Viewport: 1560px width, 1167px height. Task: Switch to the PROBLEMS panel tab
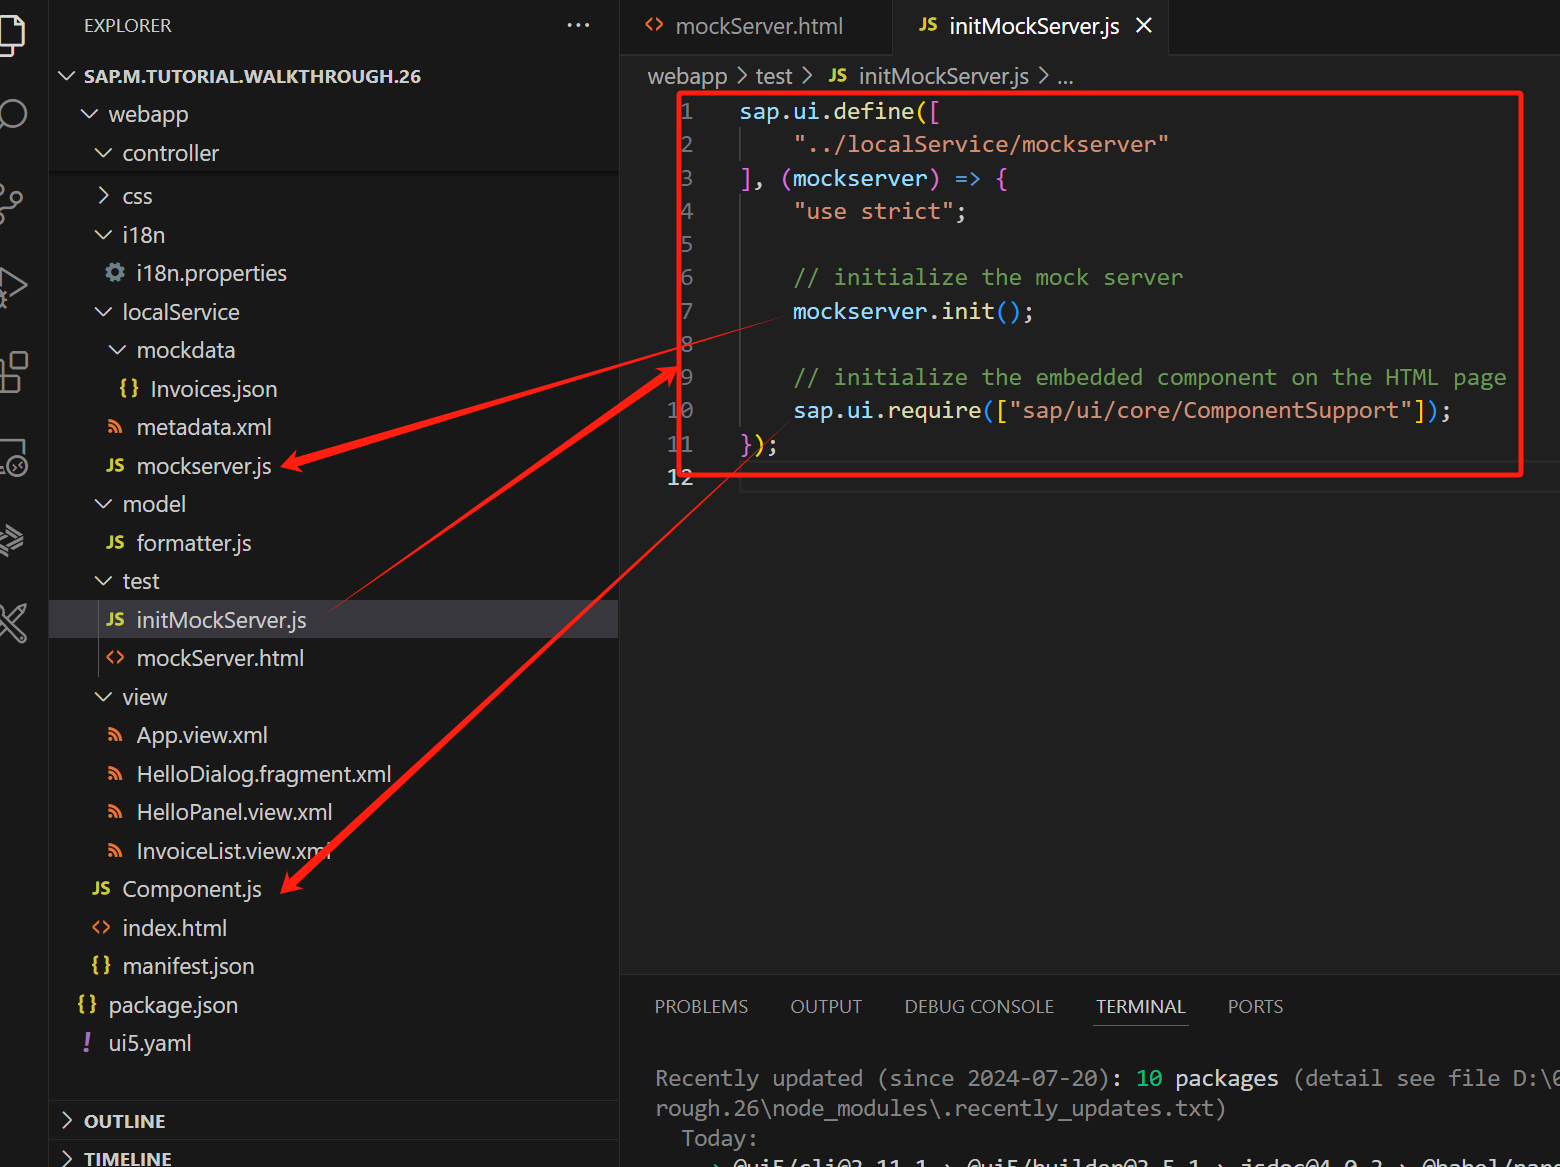[701, 1006]
